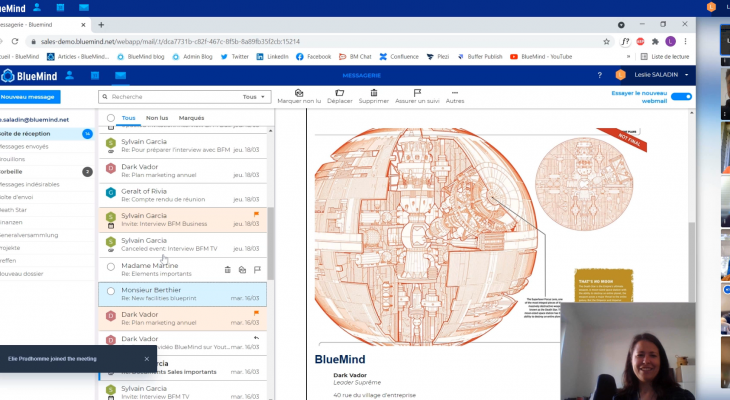Click the Déplacer folder icon

(x=340, y=93)
